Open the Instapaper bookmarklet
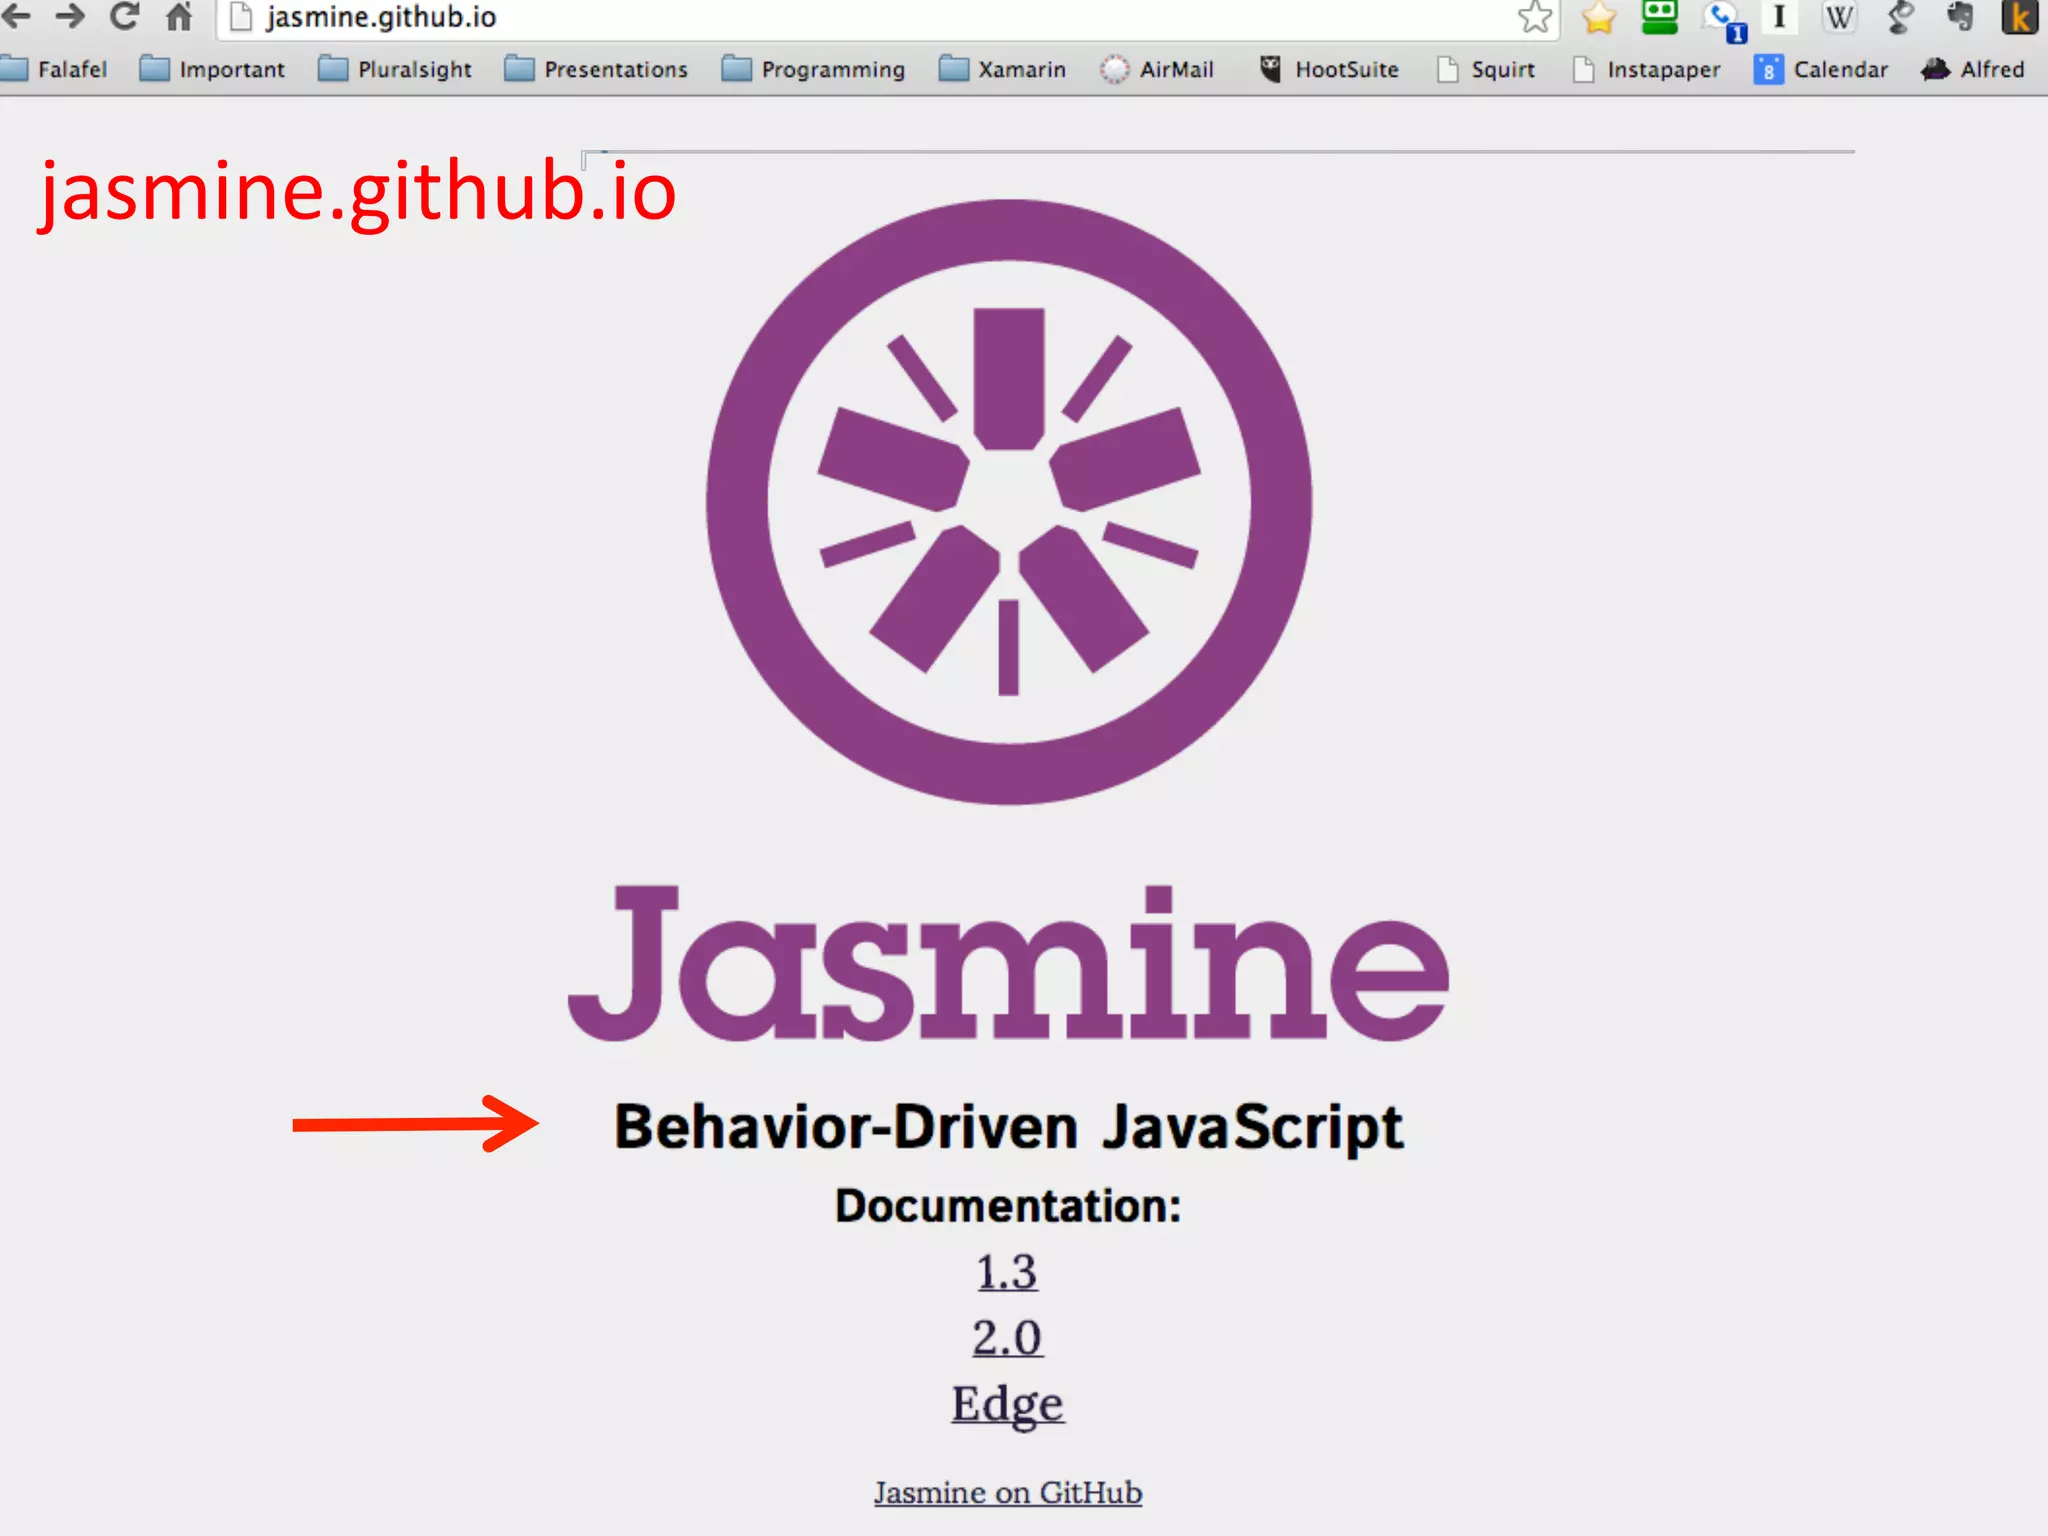This screenshot has width=2048, height=1536. click(x=1646, y=69)
